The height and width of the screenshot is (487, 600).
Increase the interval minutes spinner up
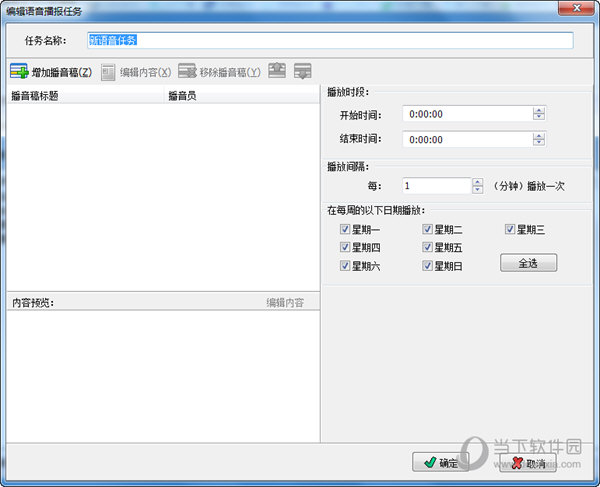(477, 182)
